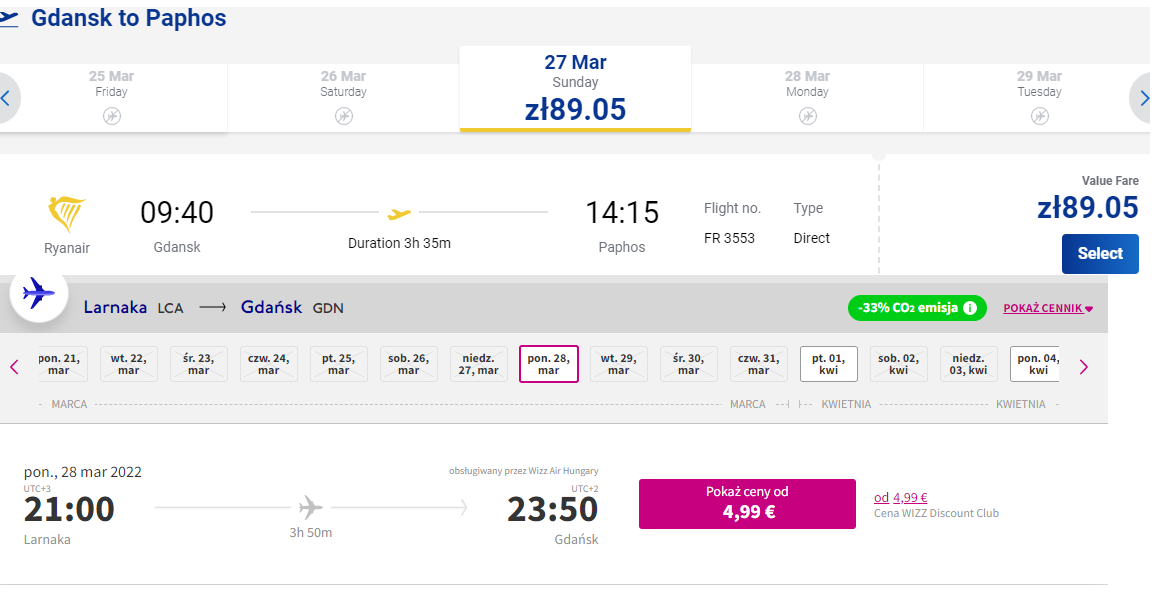Image resolution: width=1154 pixels, height=594 pixels.
Task: Click the no-flight icon under 28 Mar Monday
Action: (x=807, y=116)
